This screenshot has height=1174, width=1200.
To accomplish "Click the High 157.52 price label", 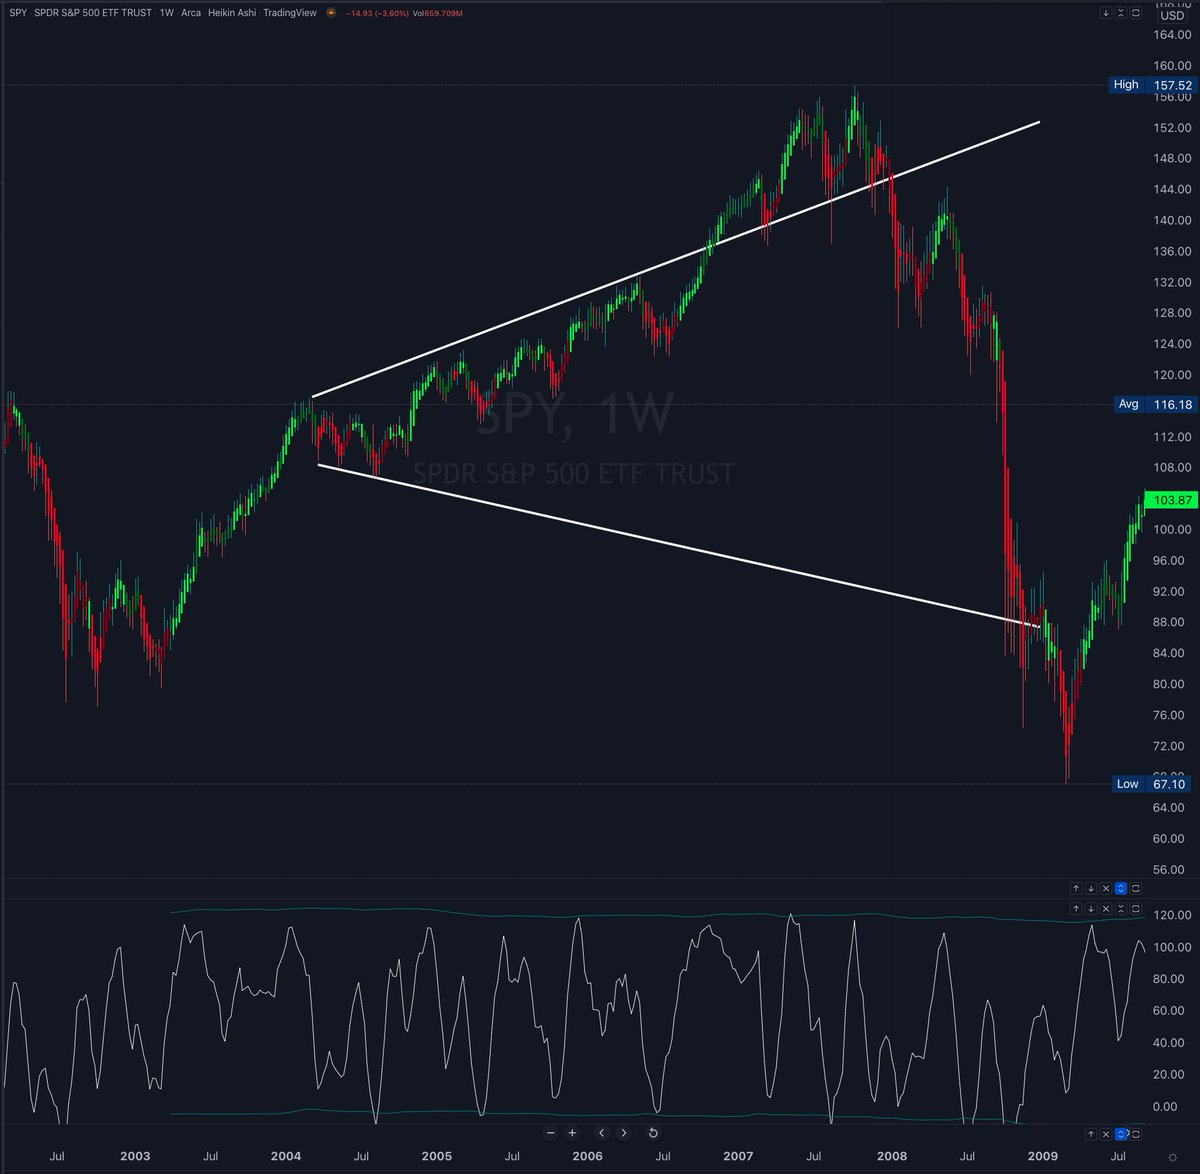I will pos(1152,85).
